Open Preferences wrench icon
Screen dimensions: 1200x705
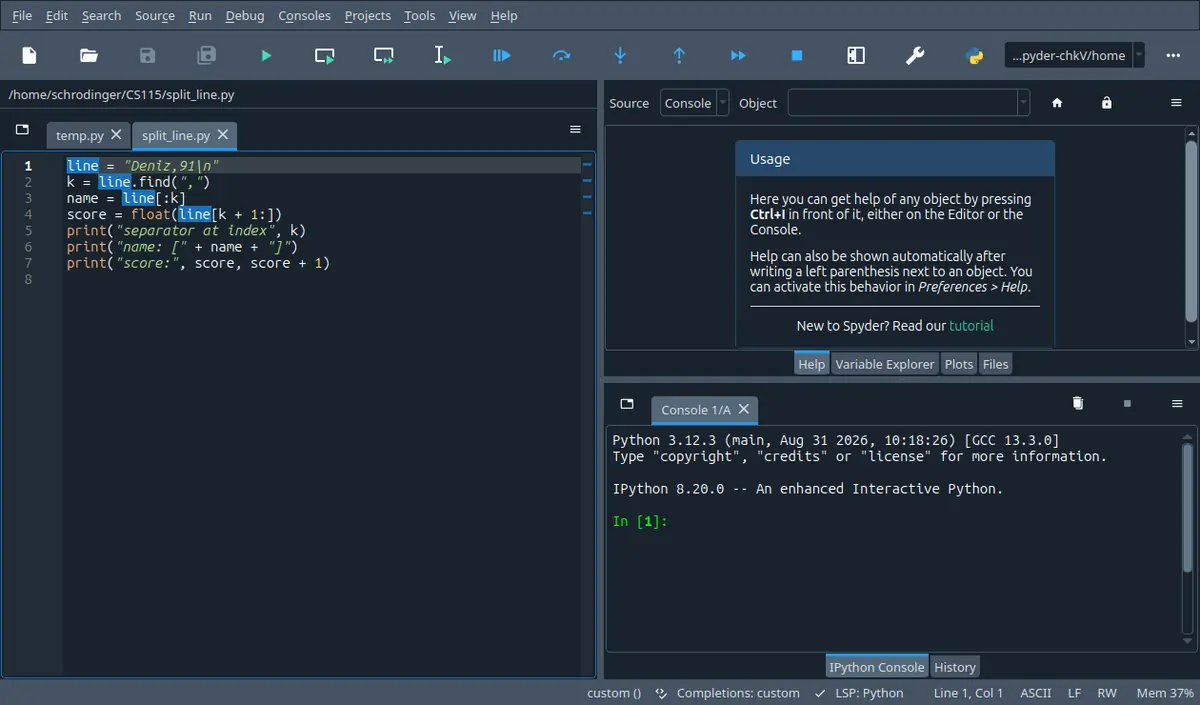pyautogui.click(x=915, y=56)
